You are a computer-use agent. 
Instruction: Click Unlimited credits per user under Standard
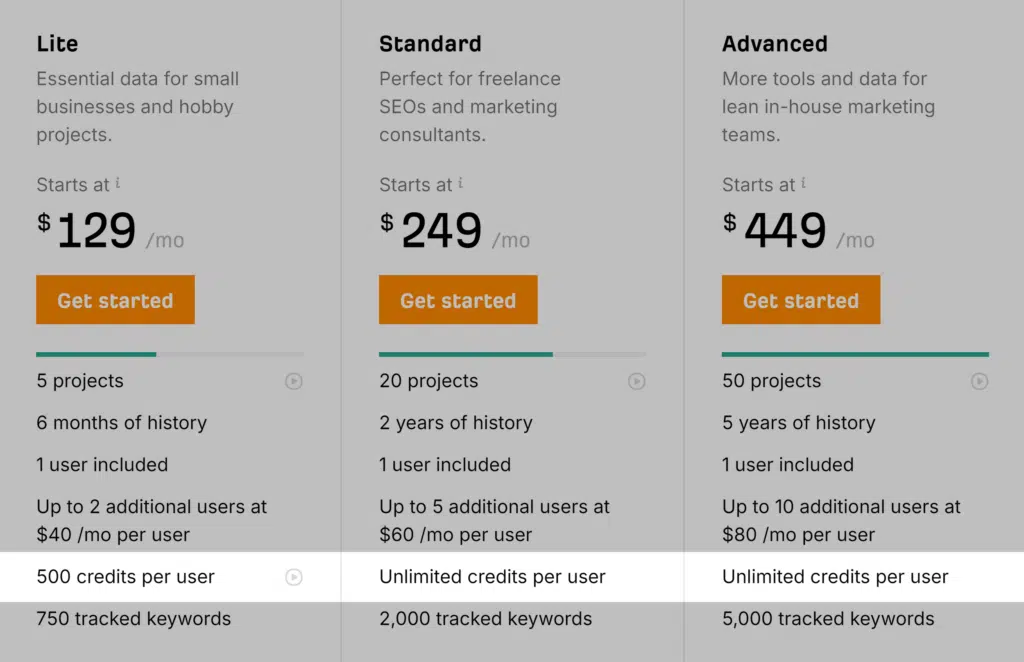tap(492, 577)
